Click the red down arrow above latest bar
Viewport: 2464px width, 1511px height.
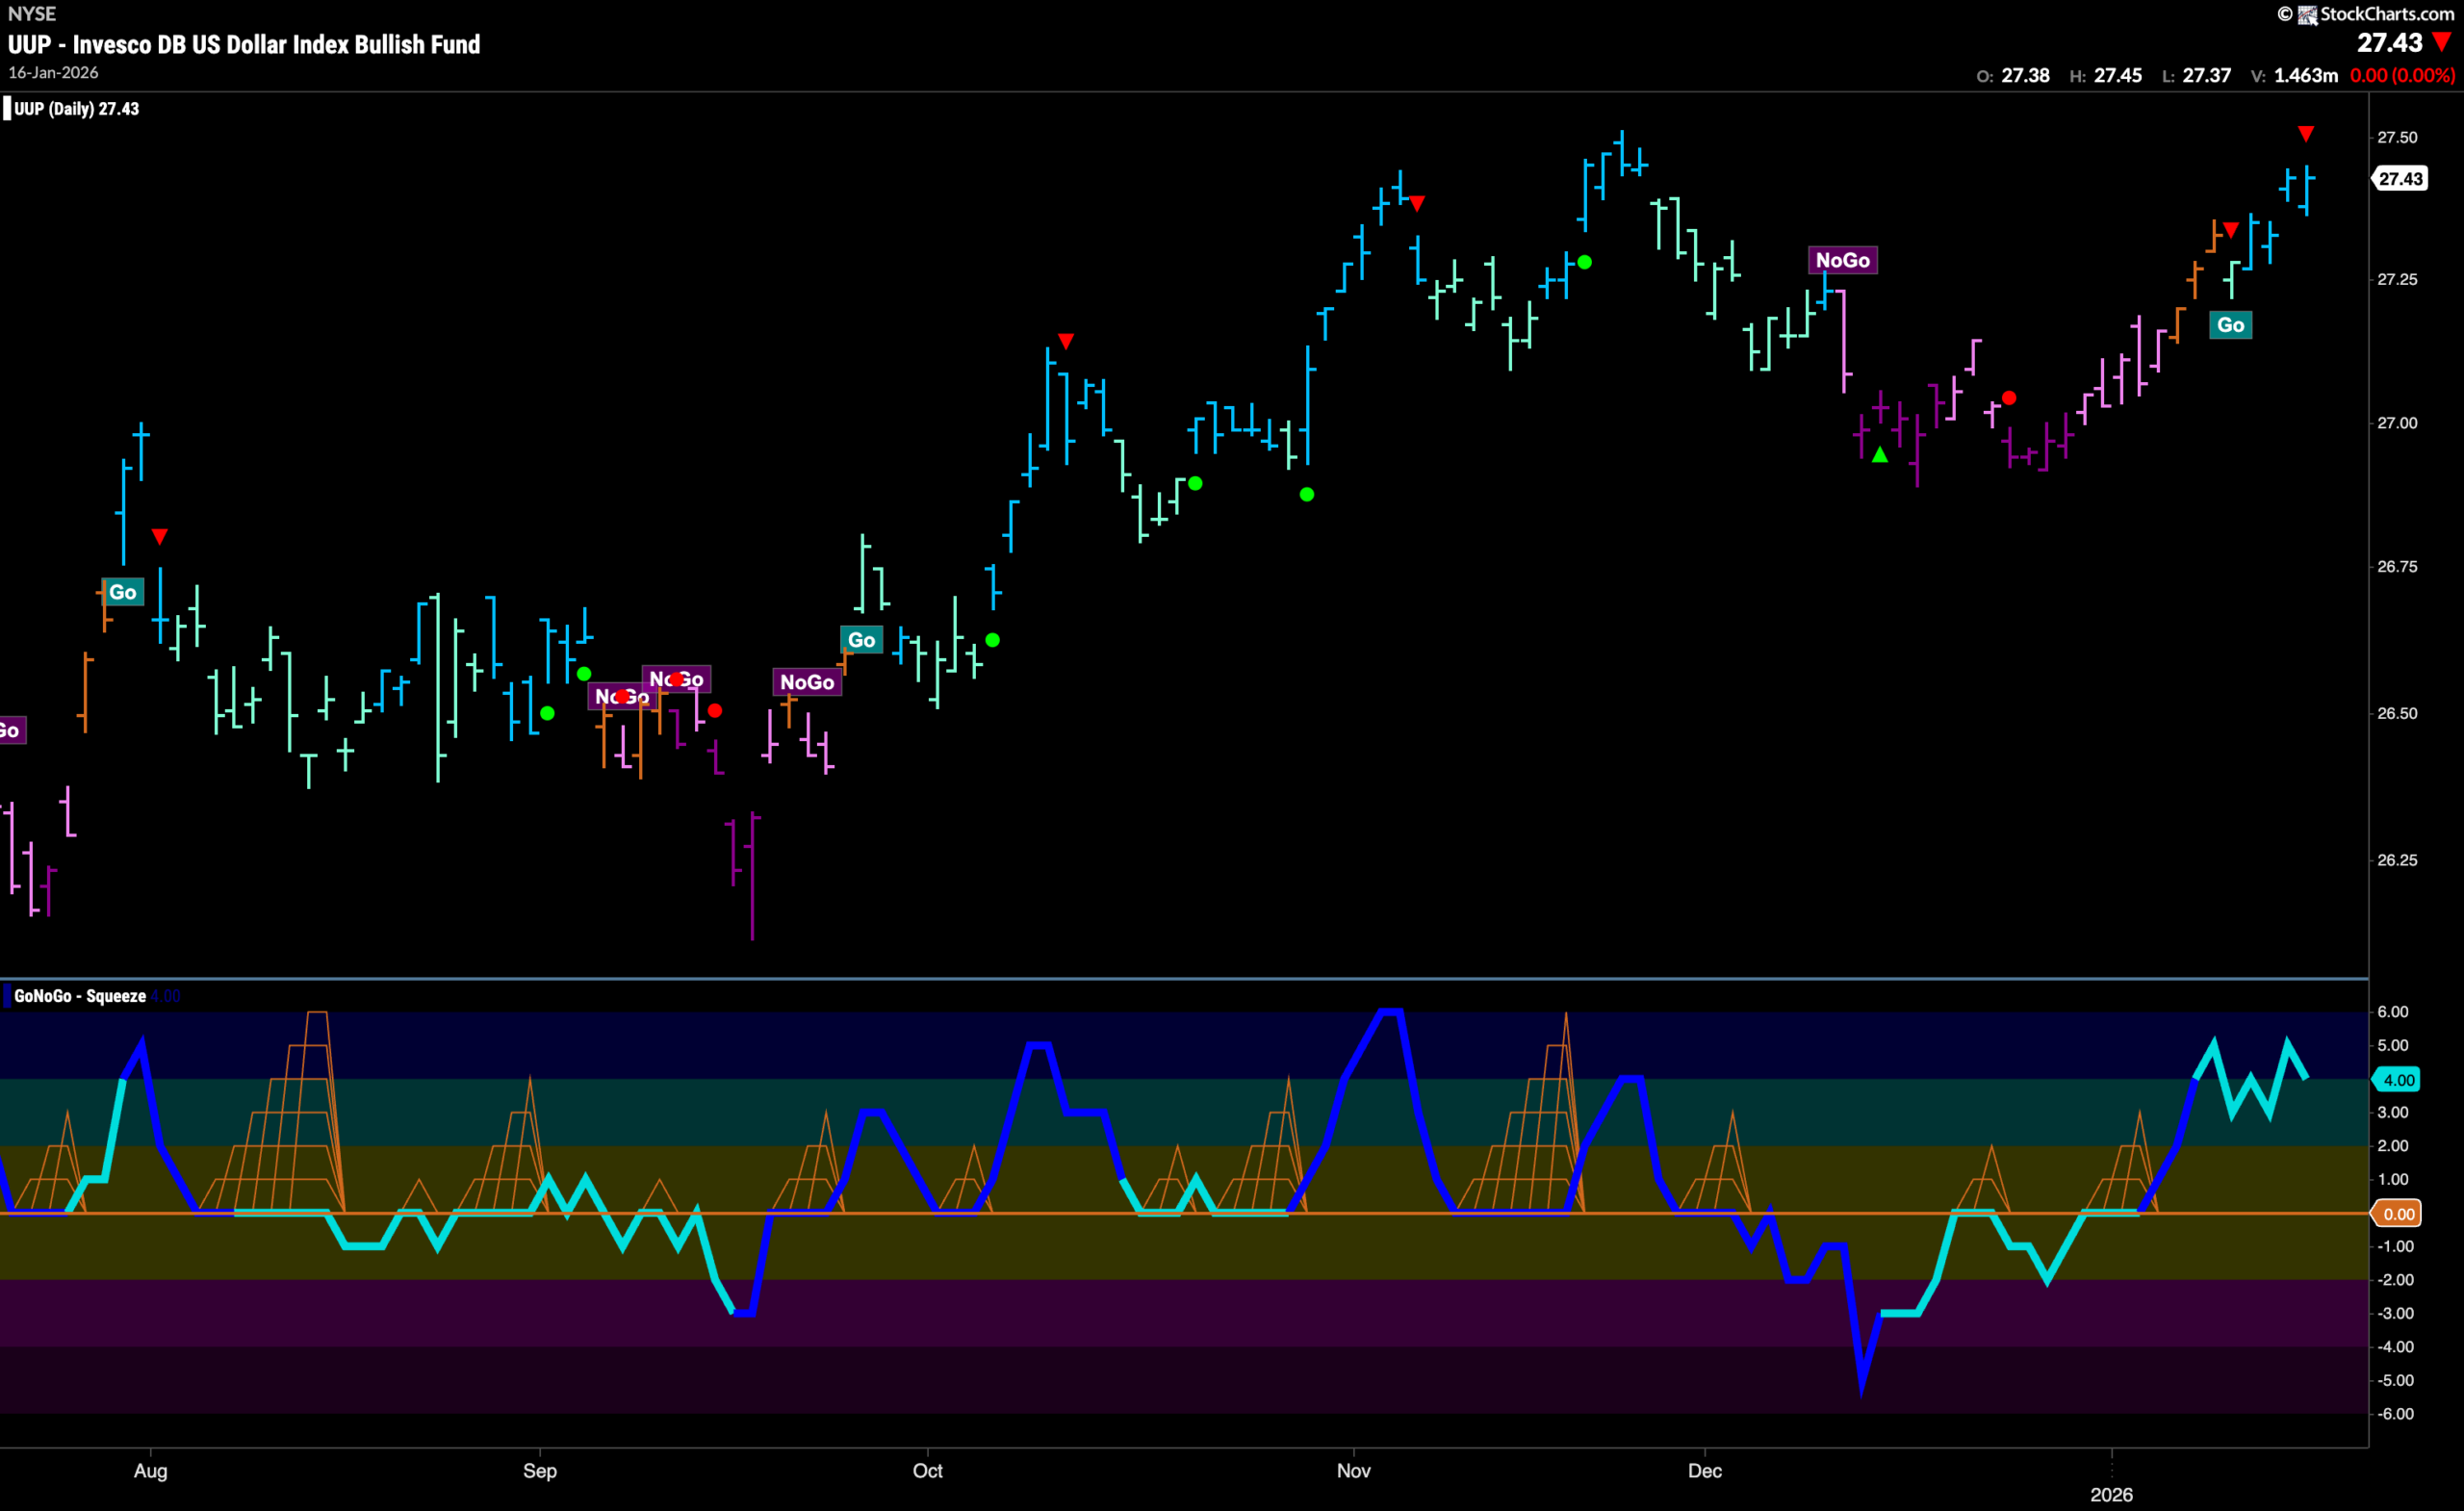(2306, 134)
